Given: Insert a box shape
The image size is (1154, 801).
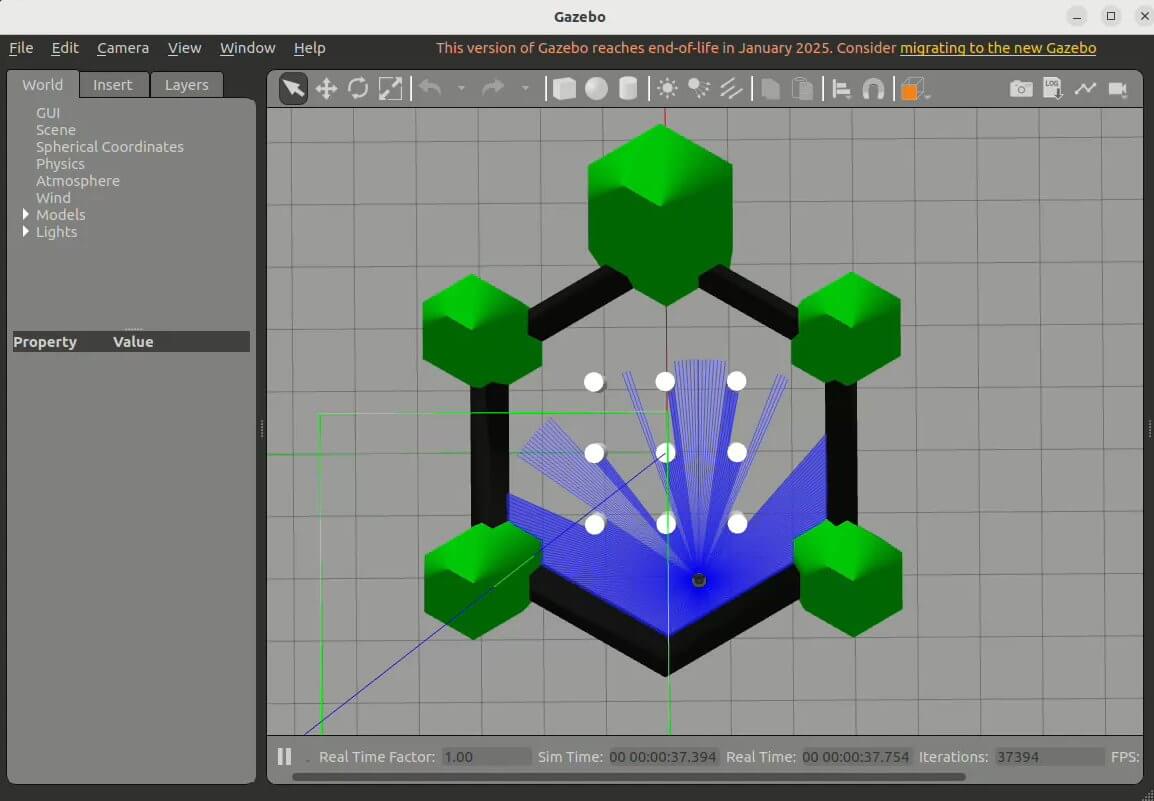Looking at the screenshot, I should 564,89.
